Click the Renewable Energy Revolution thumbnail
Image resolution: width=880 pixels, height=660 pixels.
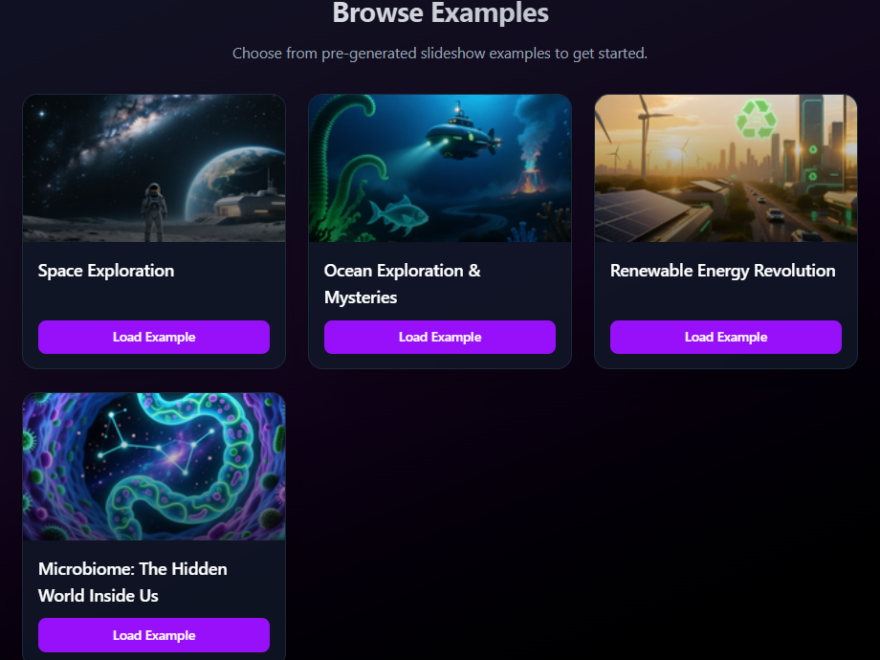(725, 167)
